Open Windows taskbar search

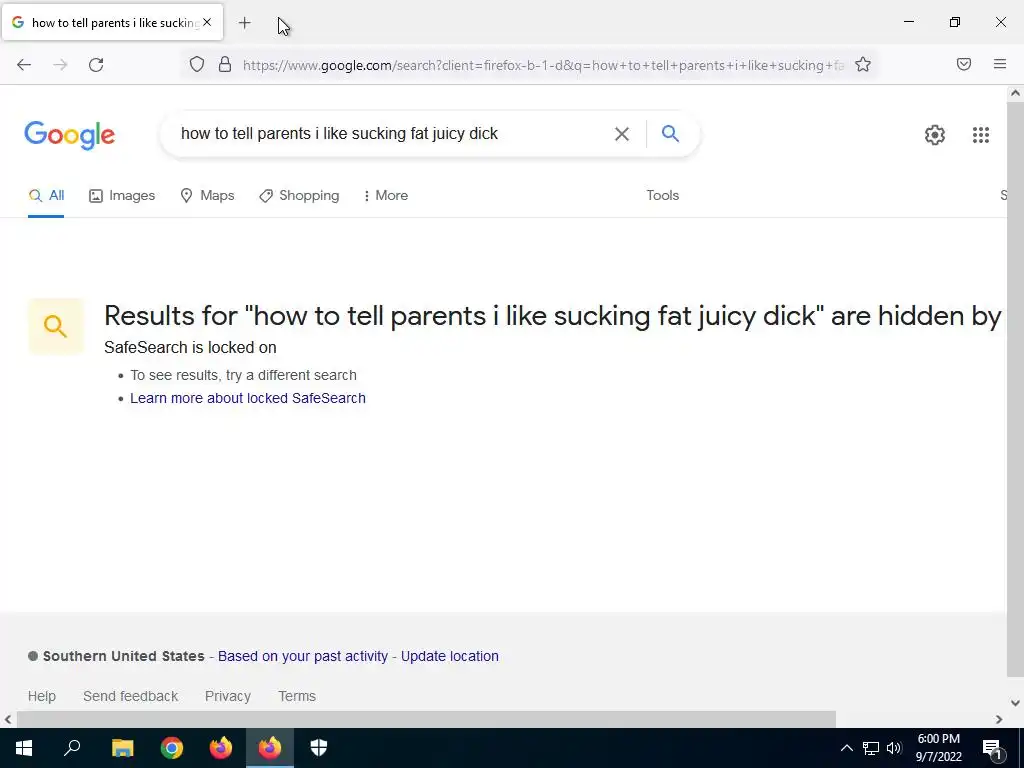(72, 748)
